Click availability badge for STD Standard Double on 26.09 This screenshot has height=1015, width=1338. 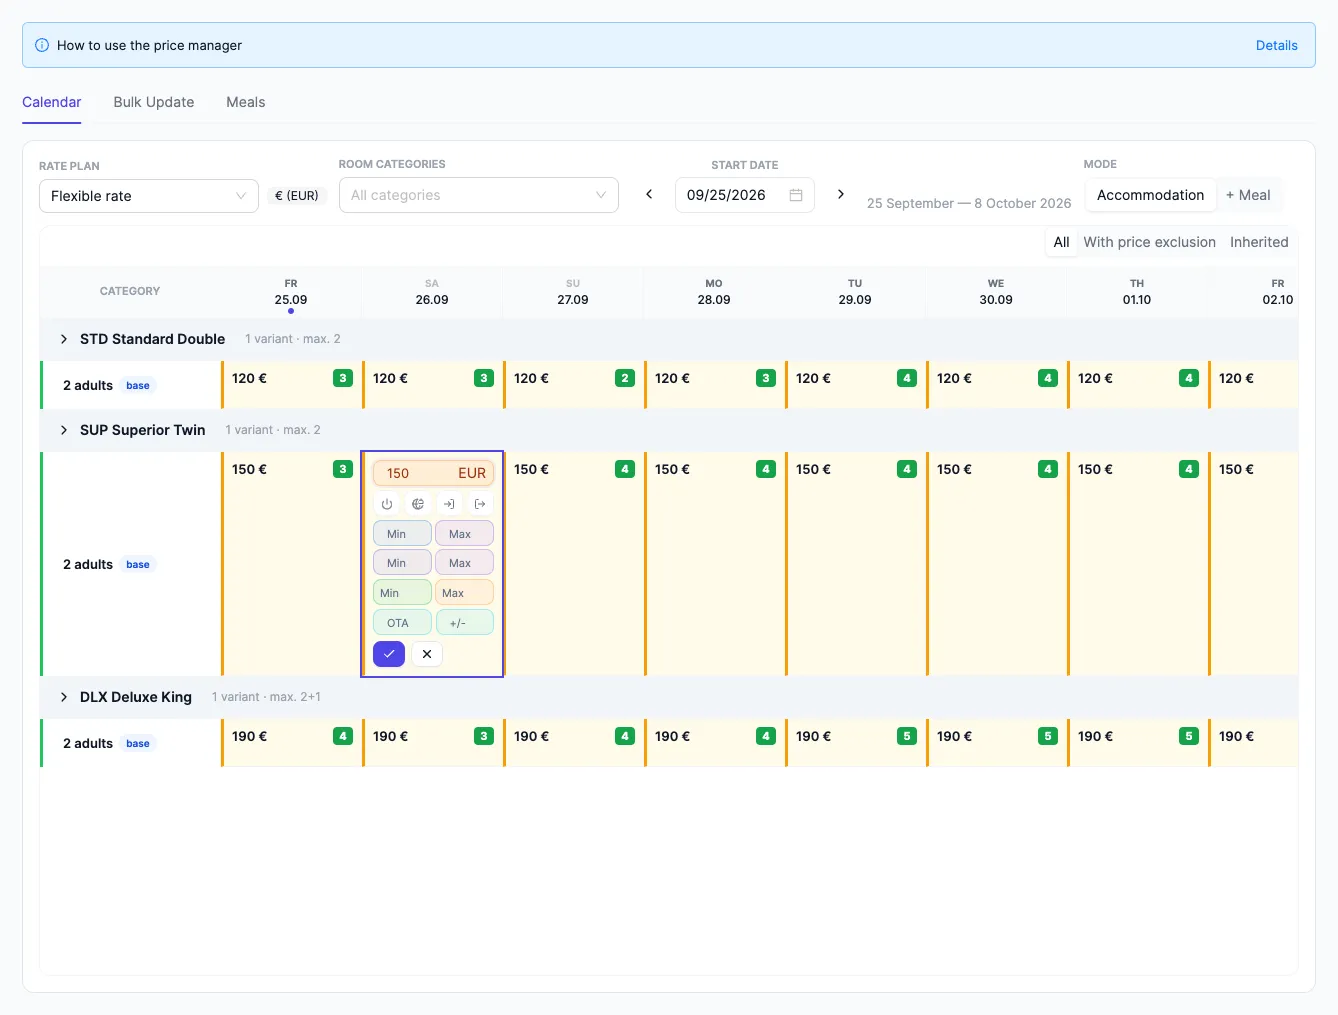click(x=484, y=378)
